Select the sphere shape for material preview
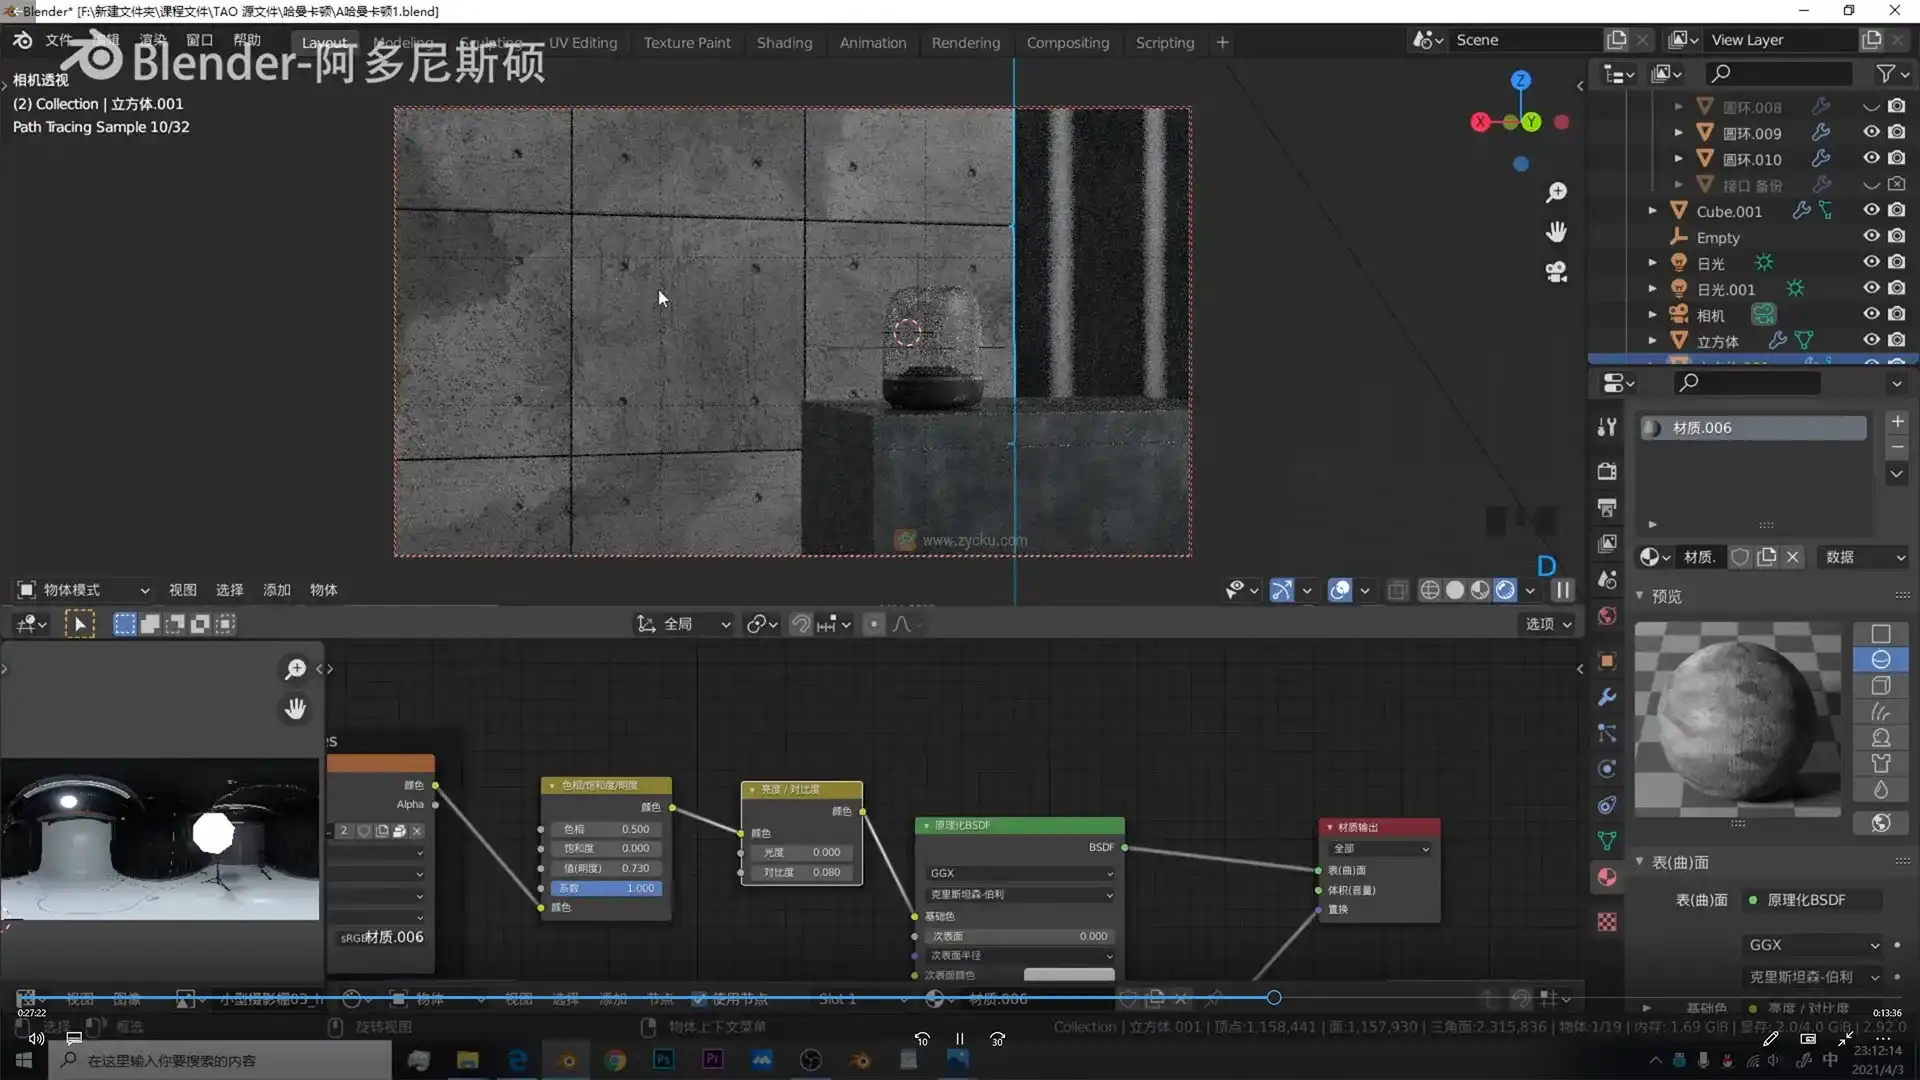The height and width of the screenshot is (1080, 1920). click(1881, 660)
